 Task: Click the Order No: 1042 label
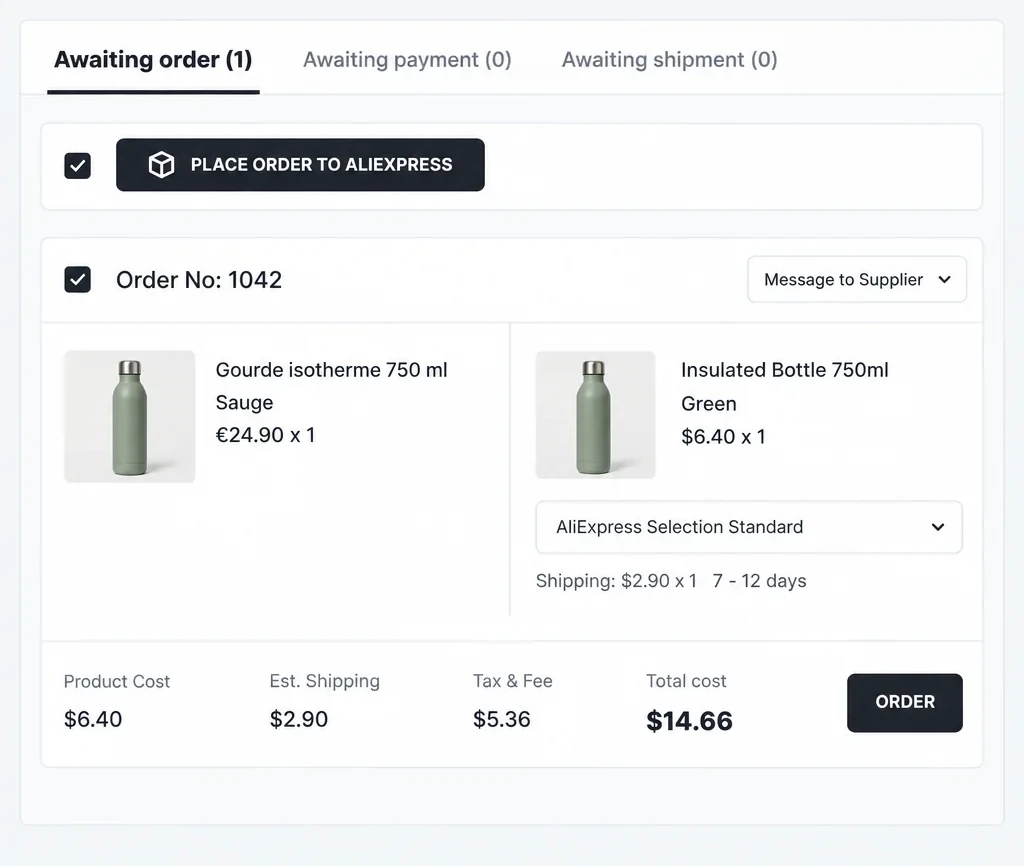pyautogui.click(x=199, y=280)
